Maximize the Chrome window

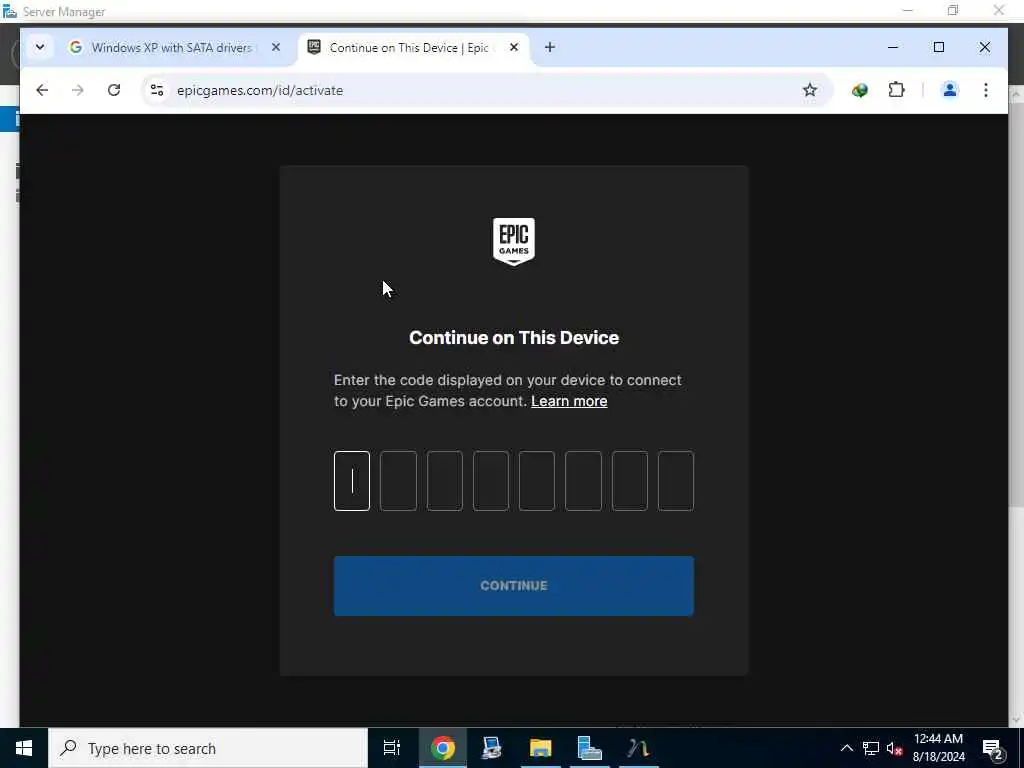pyautogui.click(x=938, y=47)
